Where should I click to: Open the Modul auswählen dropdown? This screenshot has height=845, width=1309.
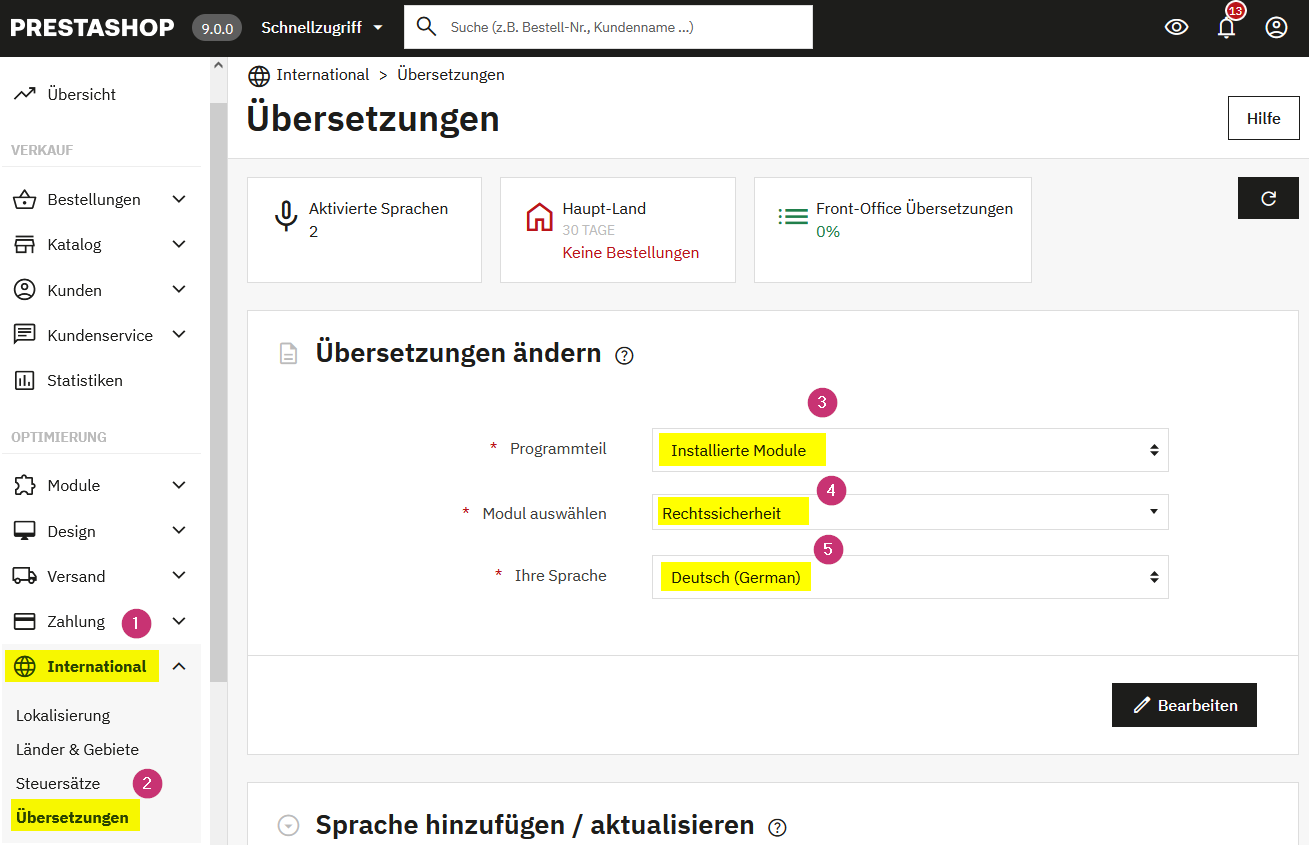click(909, 512)
